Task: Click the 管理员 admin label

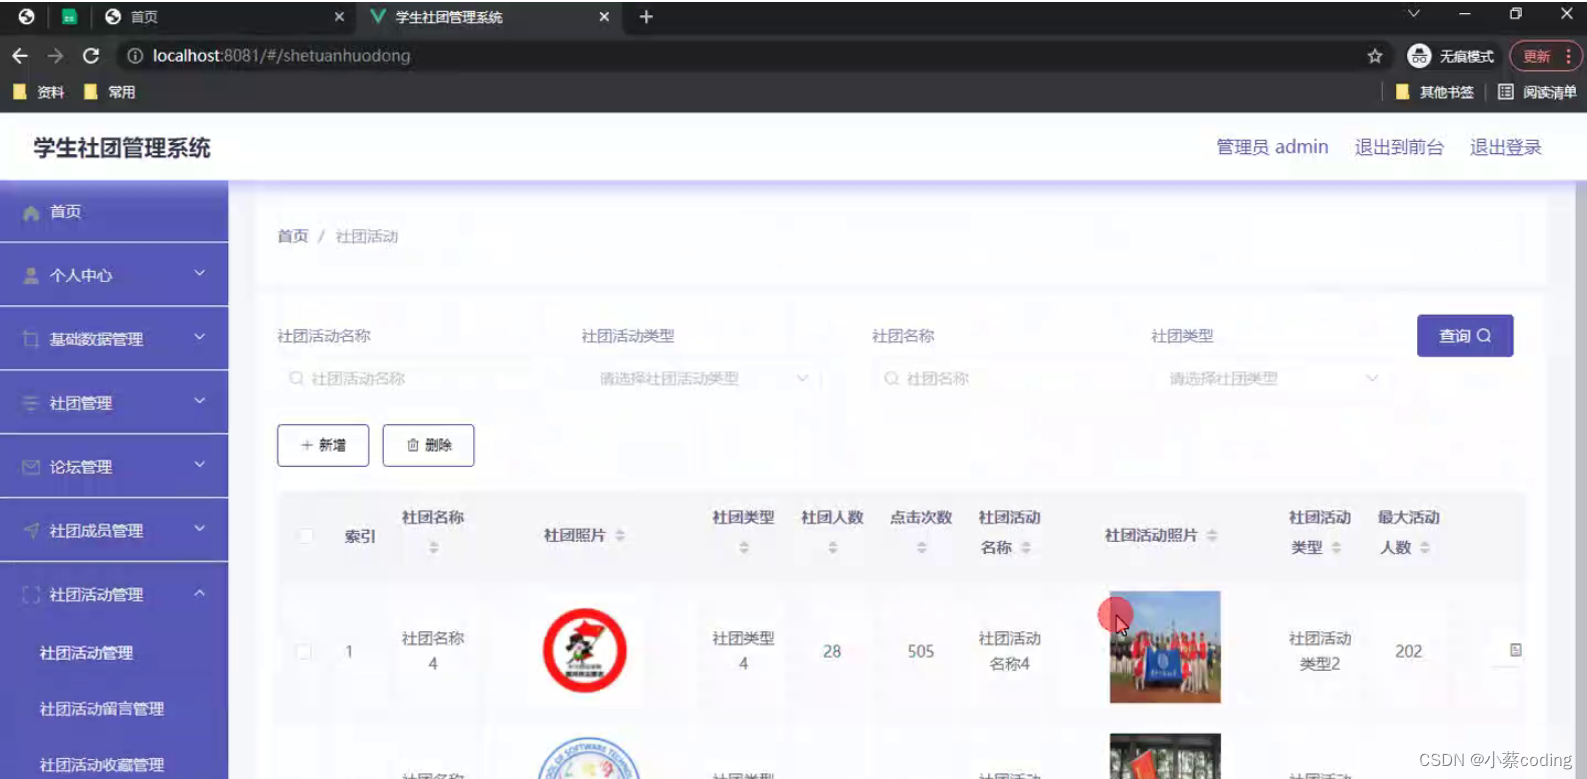Action: tap(1272, 147)
